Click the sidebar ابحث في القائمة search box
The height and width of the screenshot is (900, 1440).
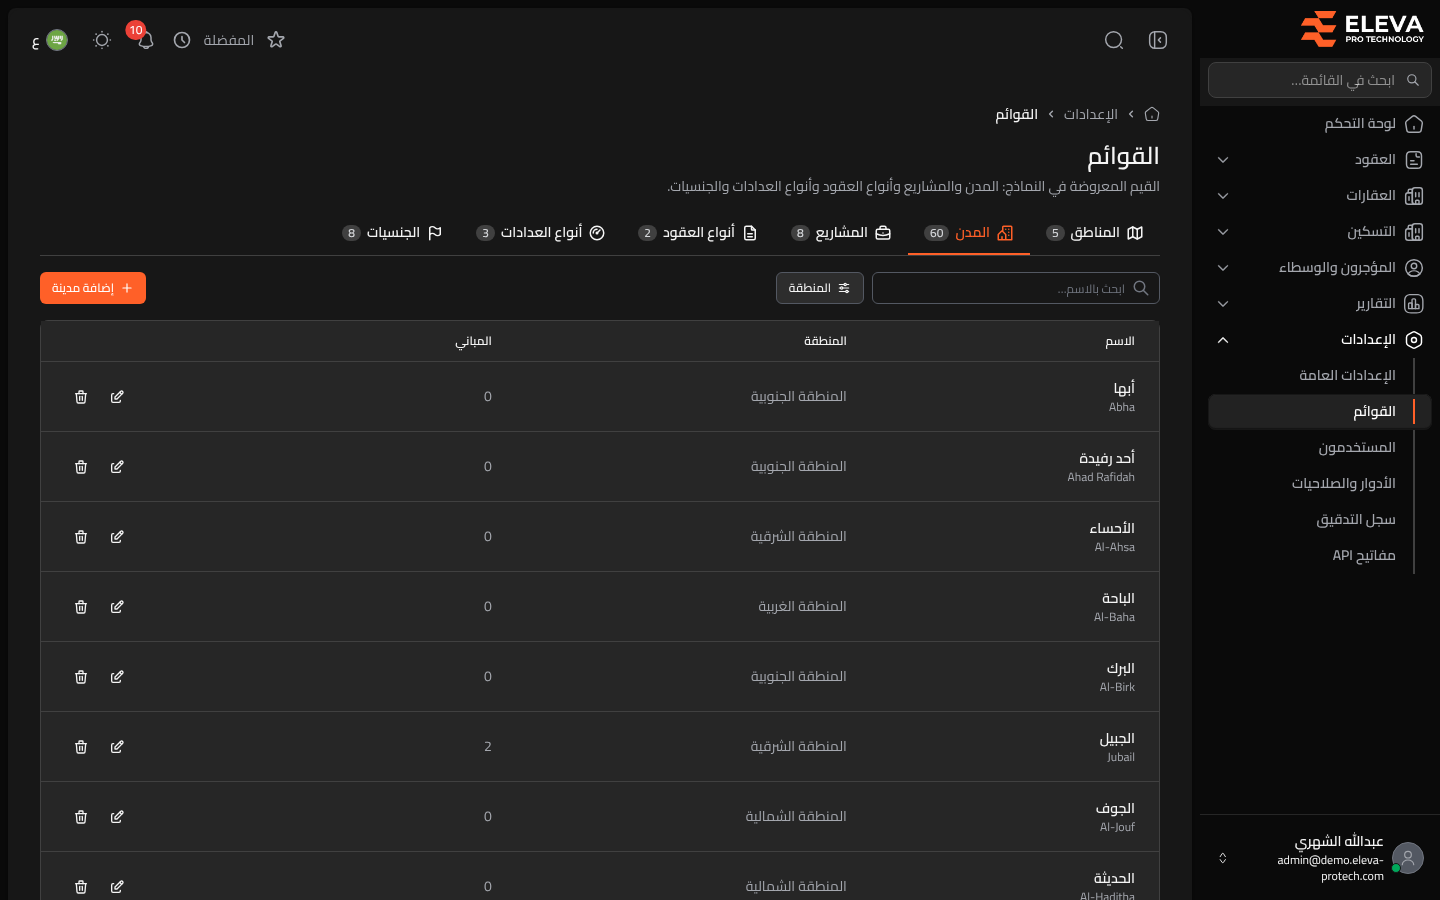[1320, 80]
